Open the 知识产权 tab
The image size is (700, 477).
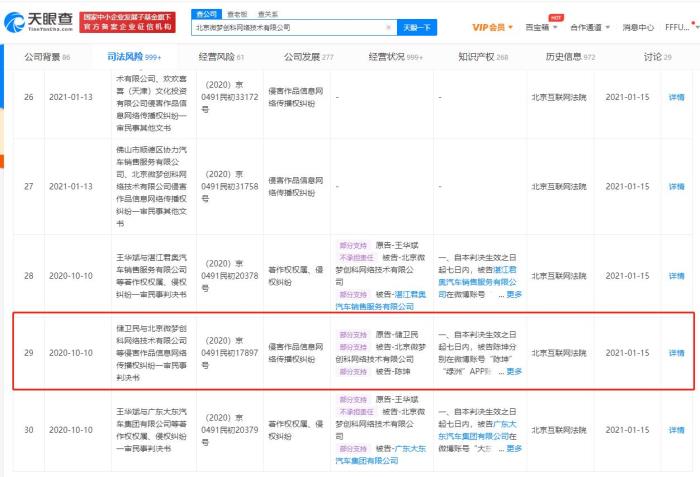point(483,57)
